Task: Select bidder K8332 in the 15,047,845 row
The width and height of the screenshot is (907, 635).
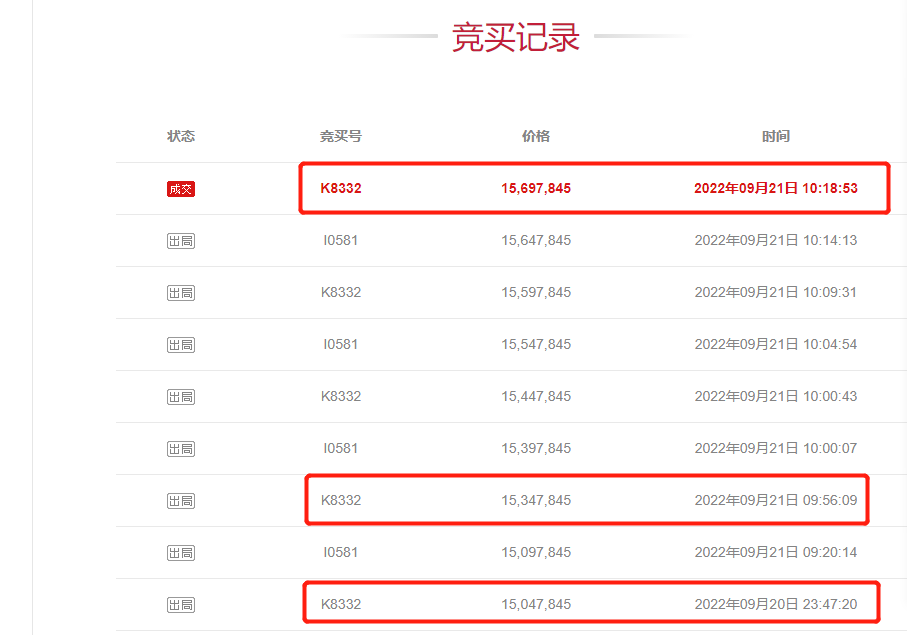Action: tap(341, 605)
